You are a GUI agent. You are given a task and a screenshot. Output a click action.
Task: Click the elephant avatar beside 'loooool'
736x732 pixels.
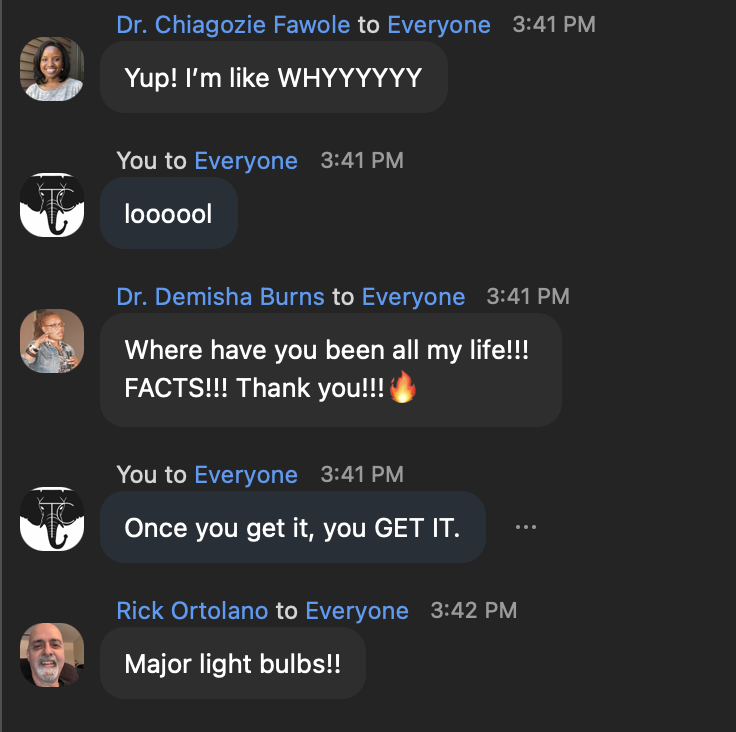52,205
